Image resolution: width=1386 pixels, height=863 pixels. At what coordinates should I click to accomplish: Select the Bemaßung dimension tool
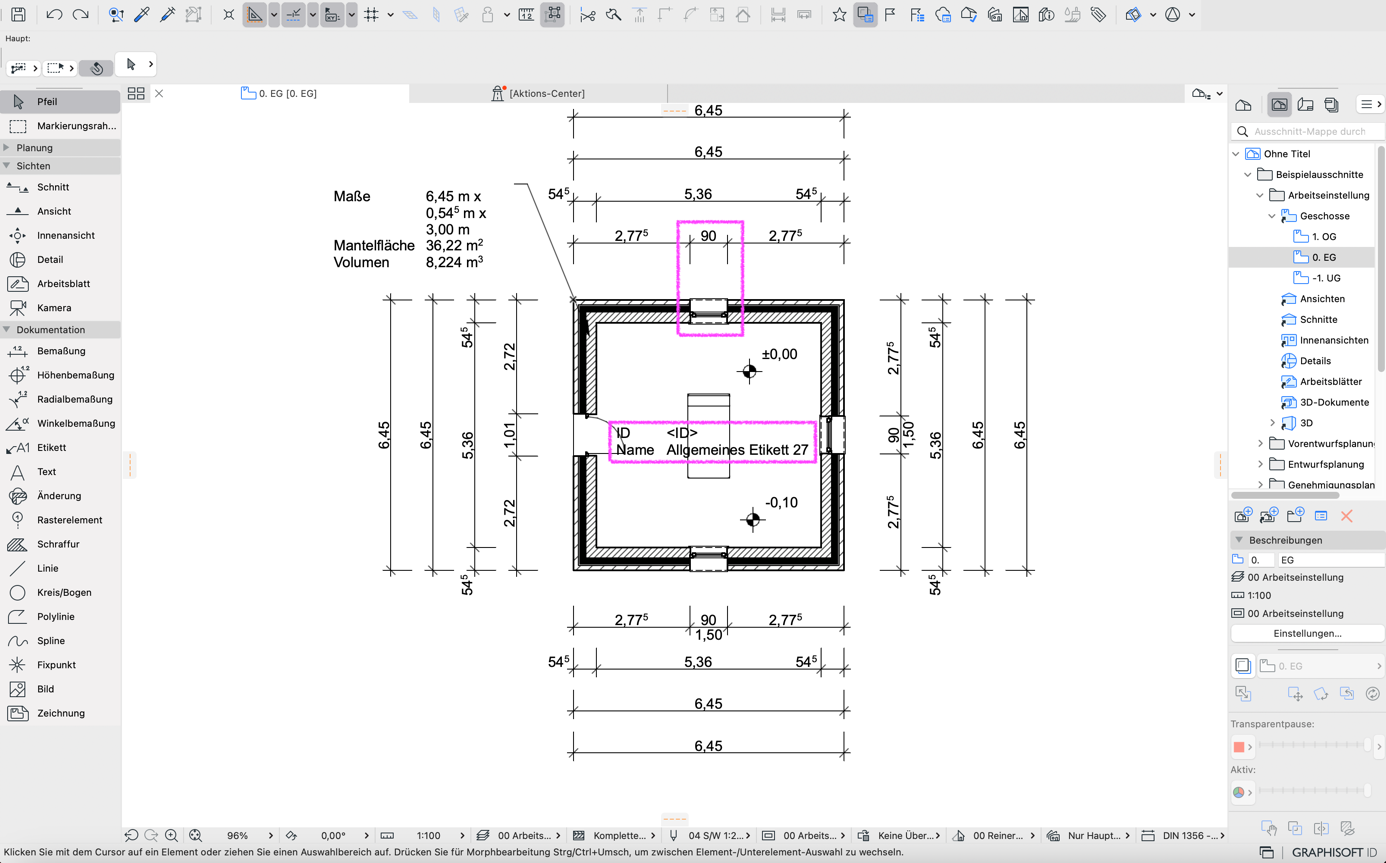pyautogui.click(x=60, y=351)
